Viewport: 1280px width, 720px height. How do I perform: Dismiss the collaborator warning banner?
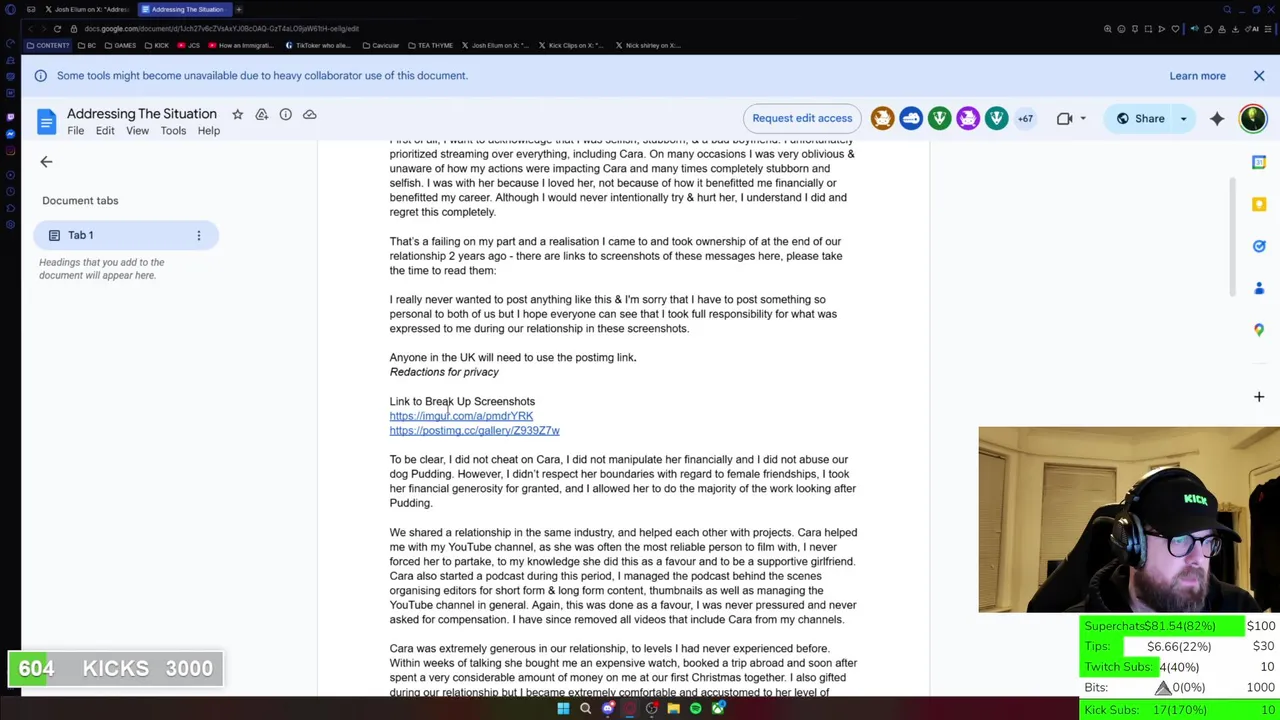[1259, 76]
